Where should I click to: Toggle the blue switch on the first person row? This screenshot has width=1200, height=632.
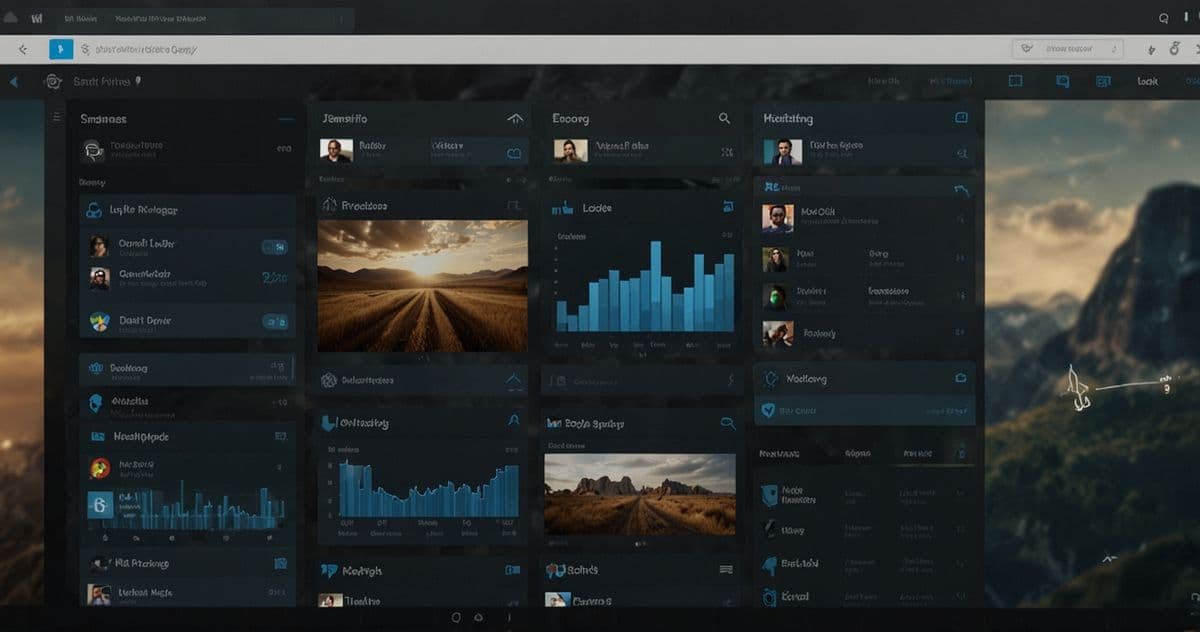coord(274,247)
